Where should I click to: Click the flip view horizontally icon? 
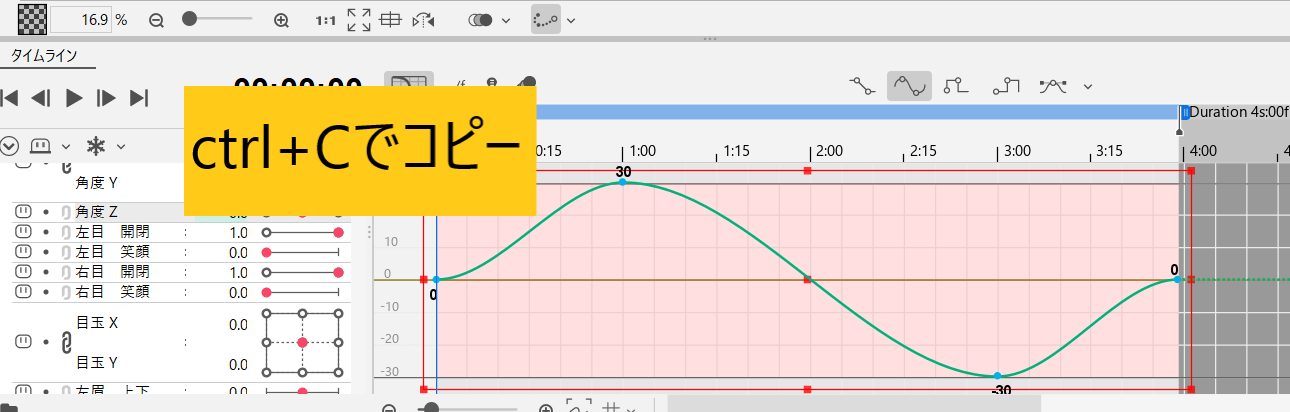424,20
